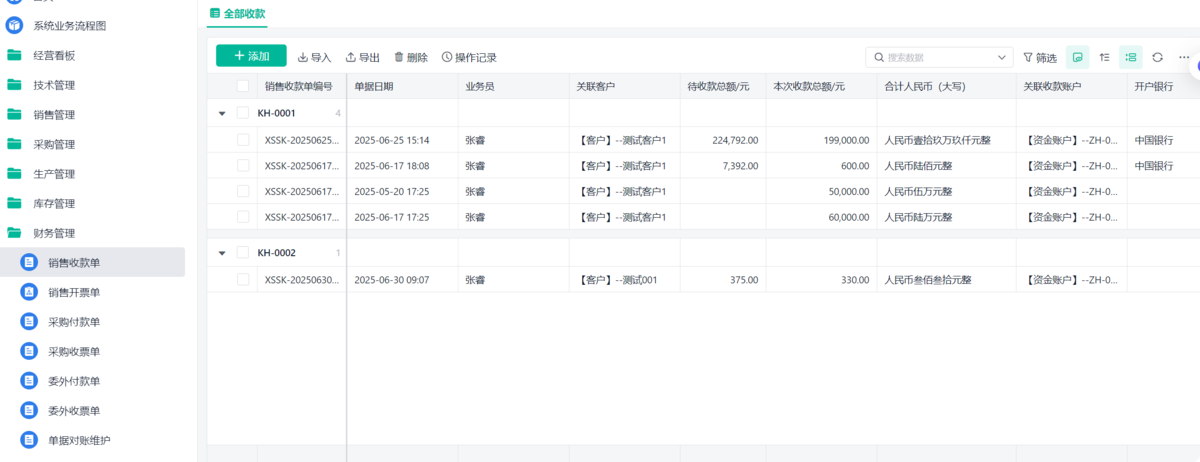The image size is (1200, 462).
Task: Check the KH-0001 group checkbox
Action: coord(243,113)
